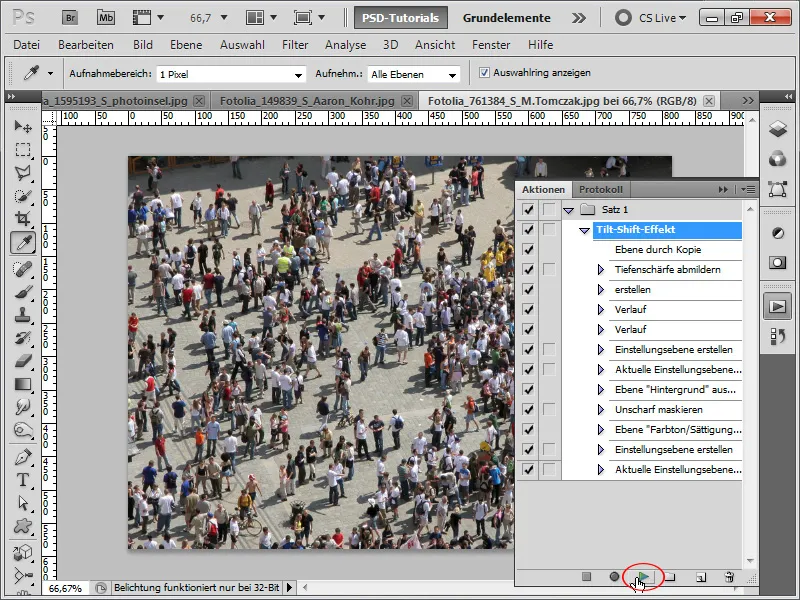
Task: Select the Type tool
Action: coord(23,480)
